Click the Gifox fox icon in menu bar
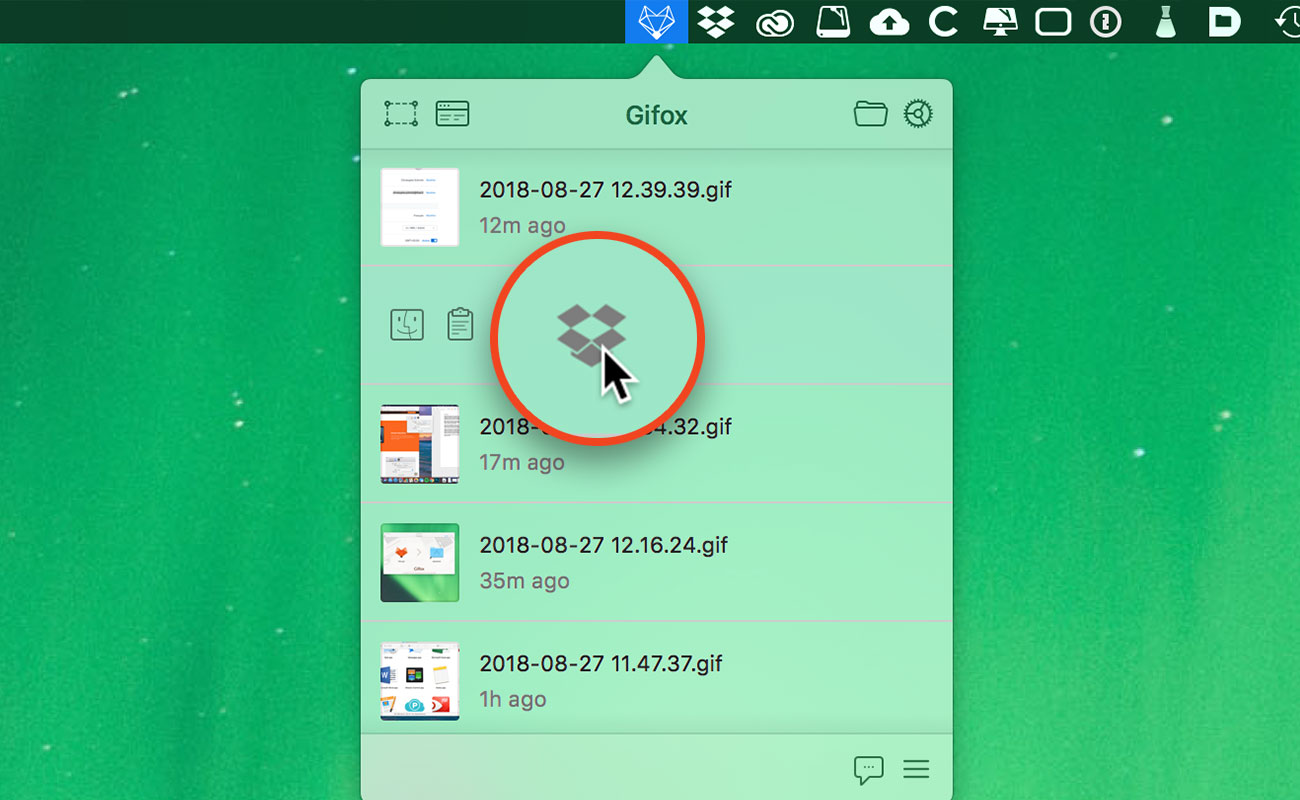1300x800 pixels. tap(656, 21)
